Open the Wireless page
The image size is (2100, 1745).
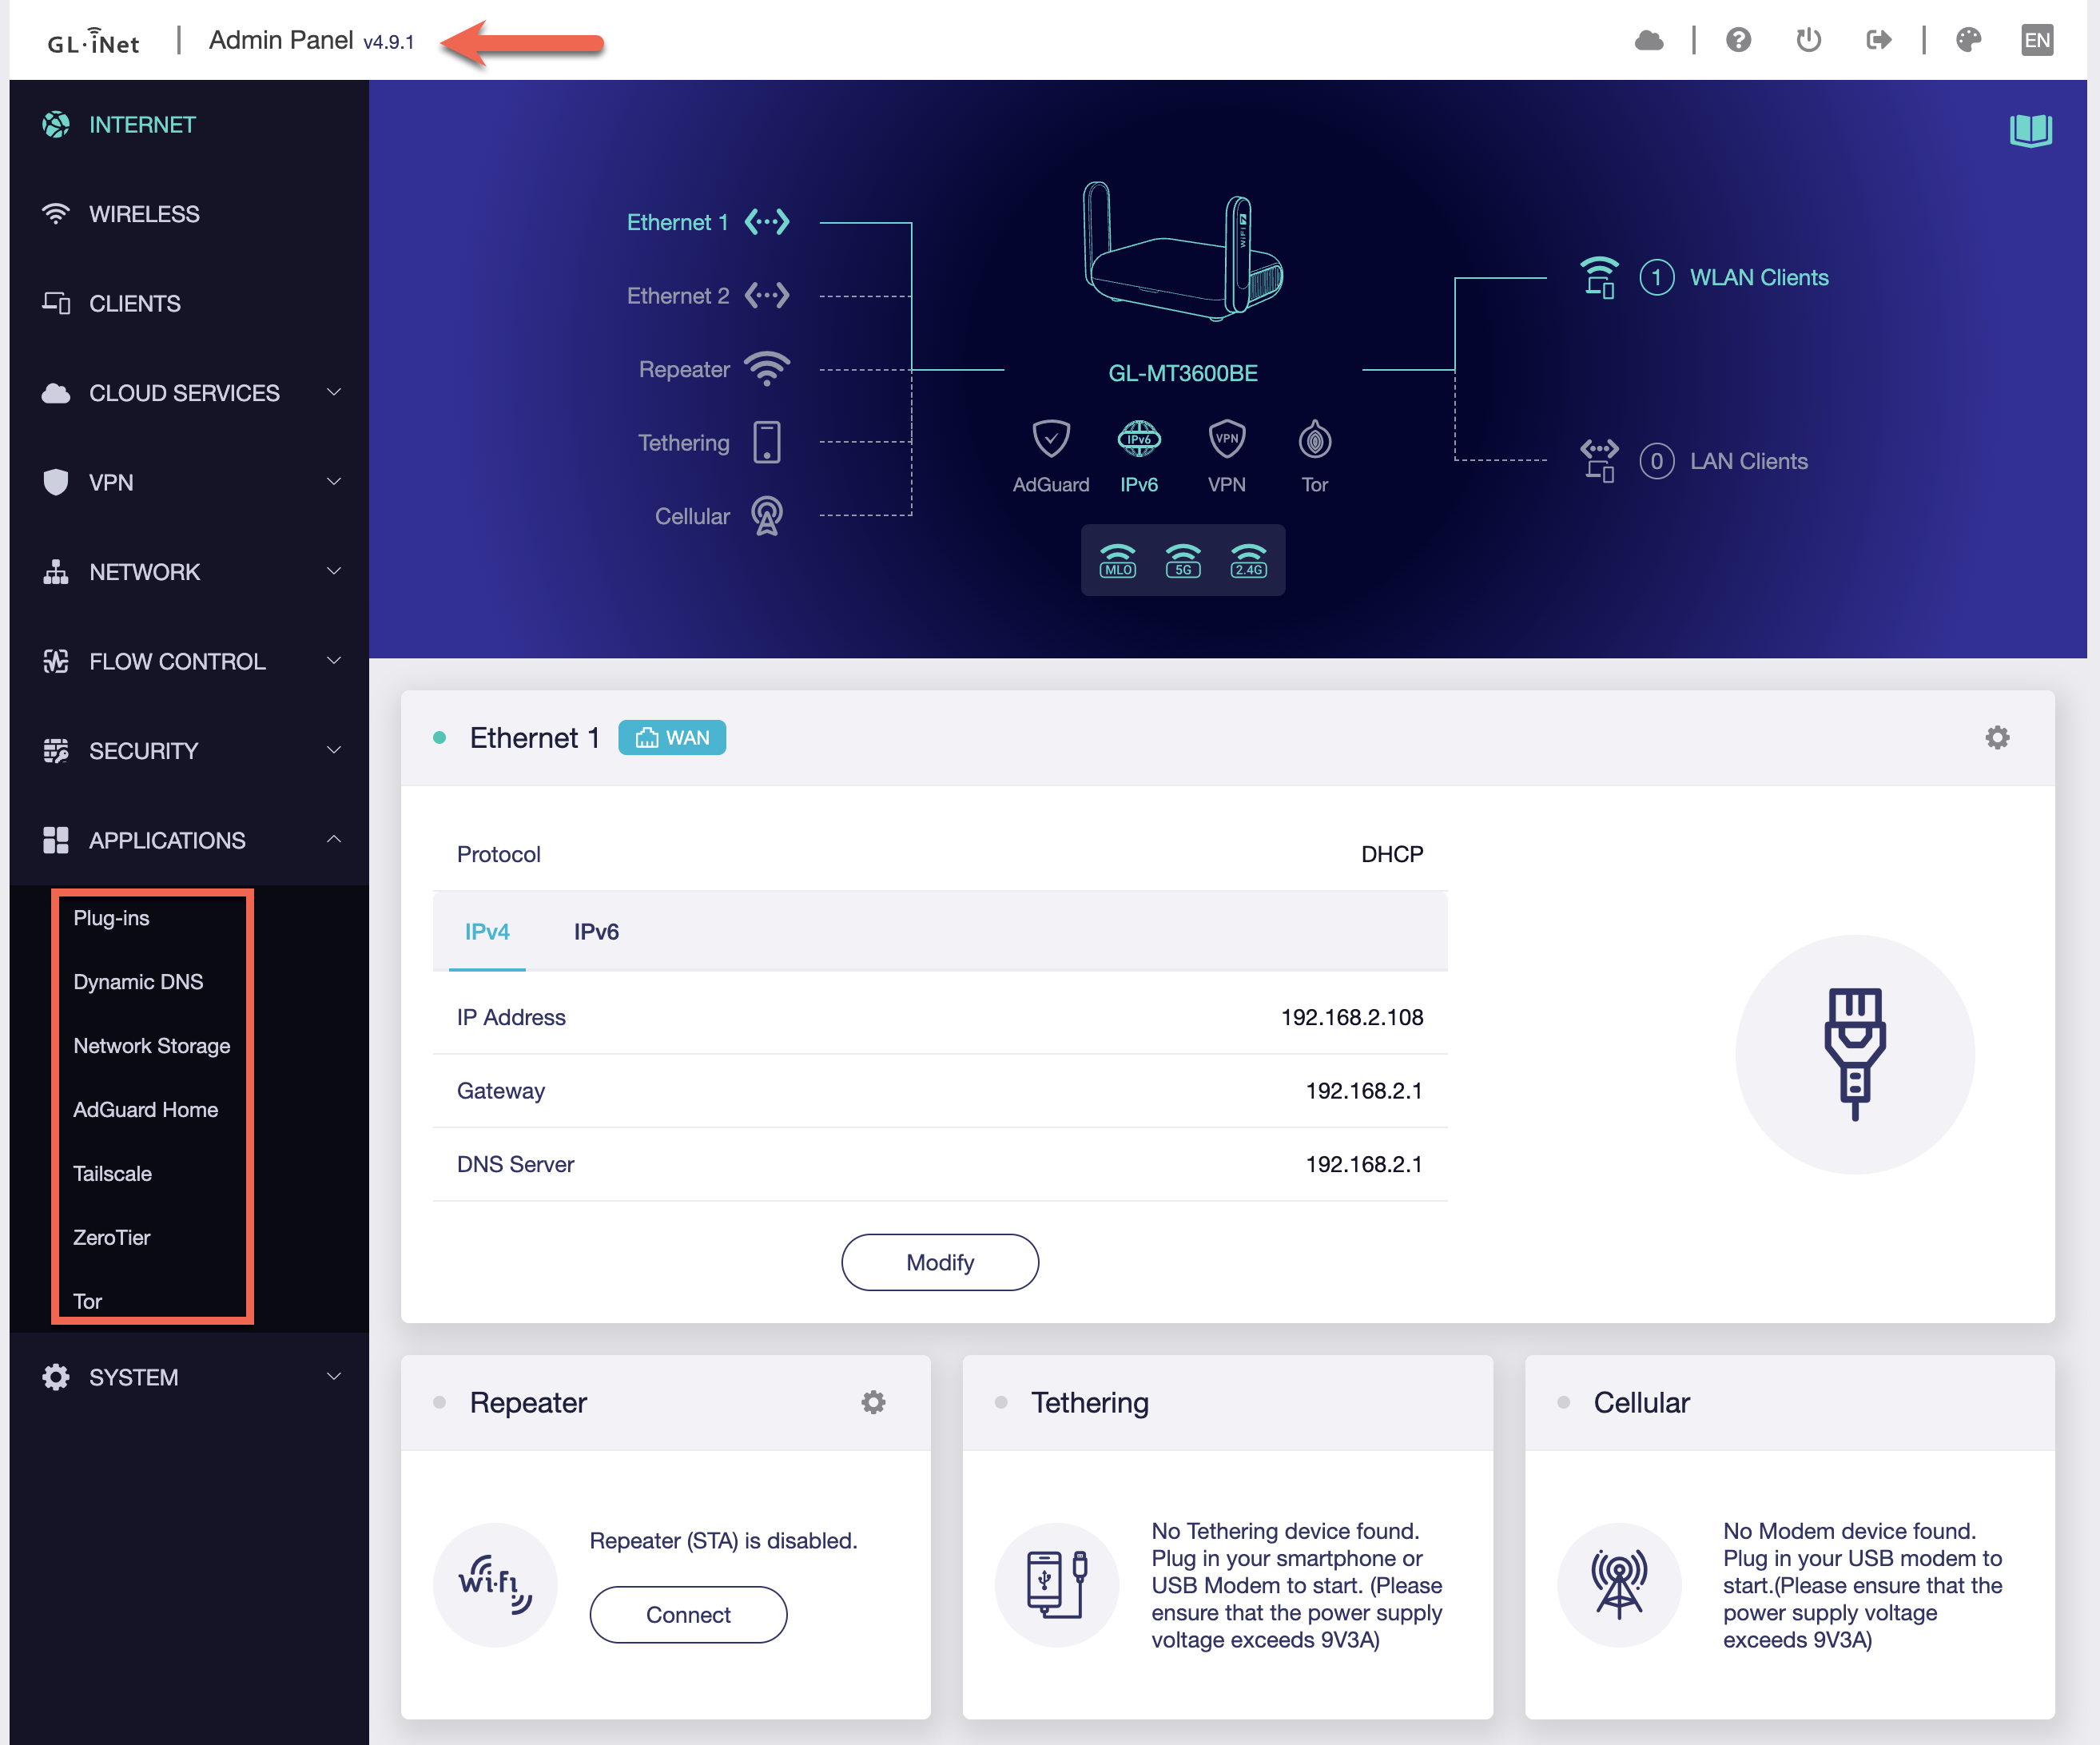coord(189,214)
